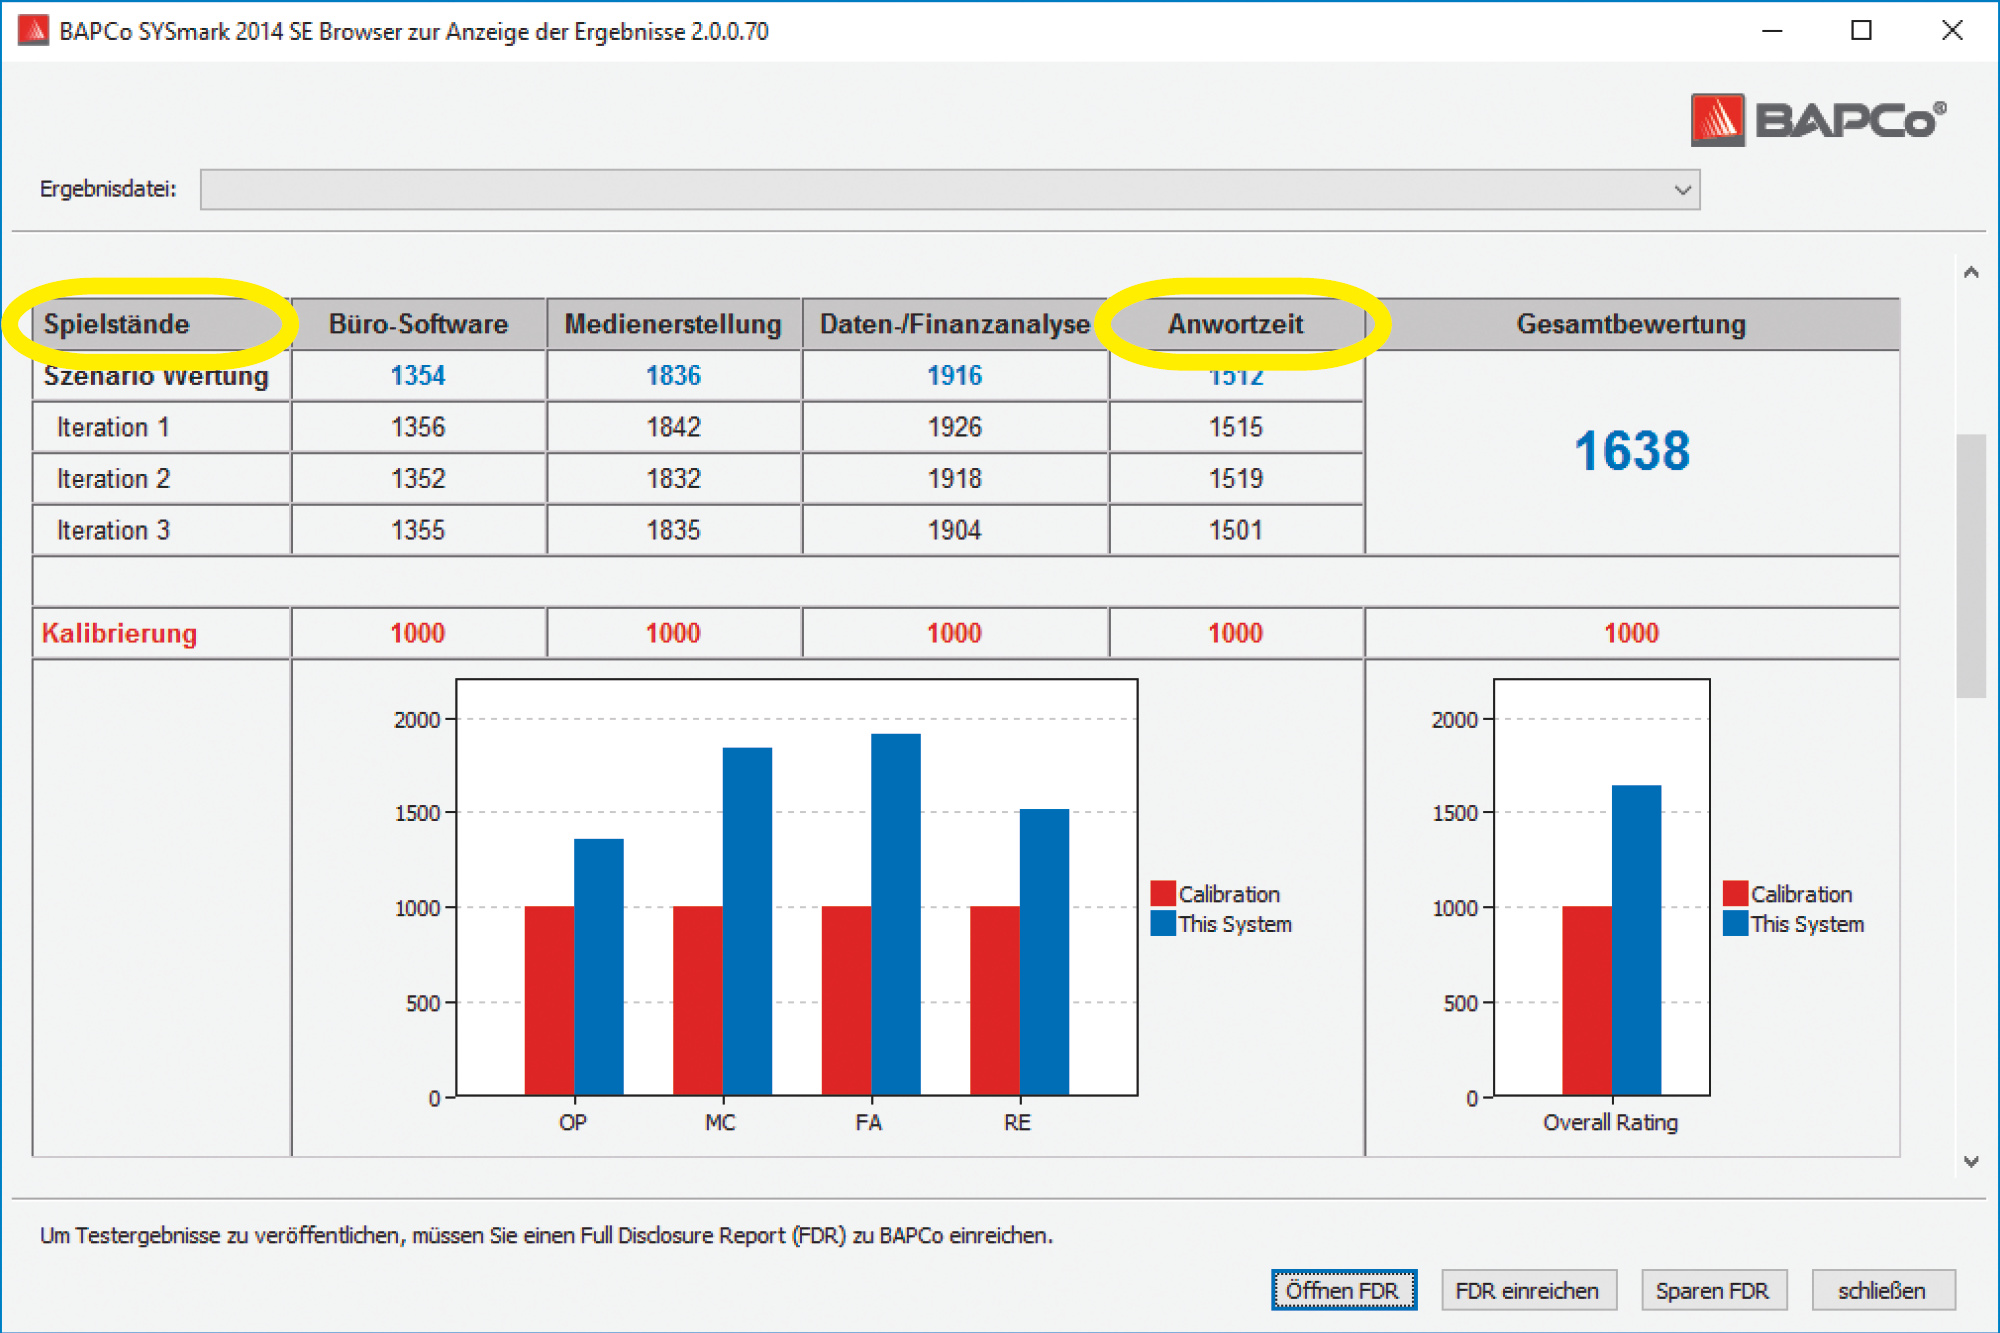
Task: Select the Büro-Software column header
Action: click(x=418, y=324)
